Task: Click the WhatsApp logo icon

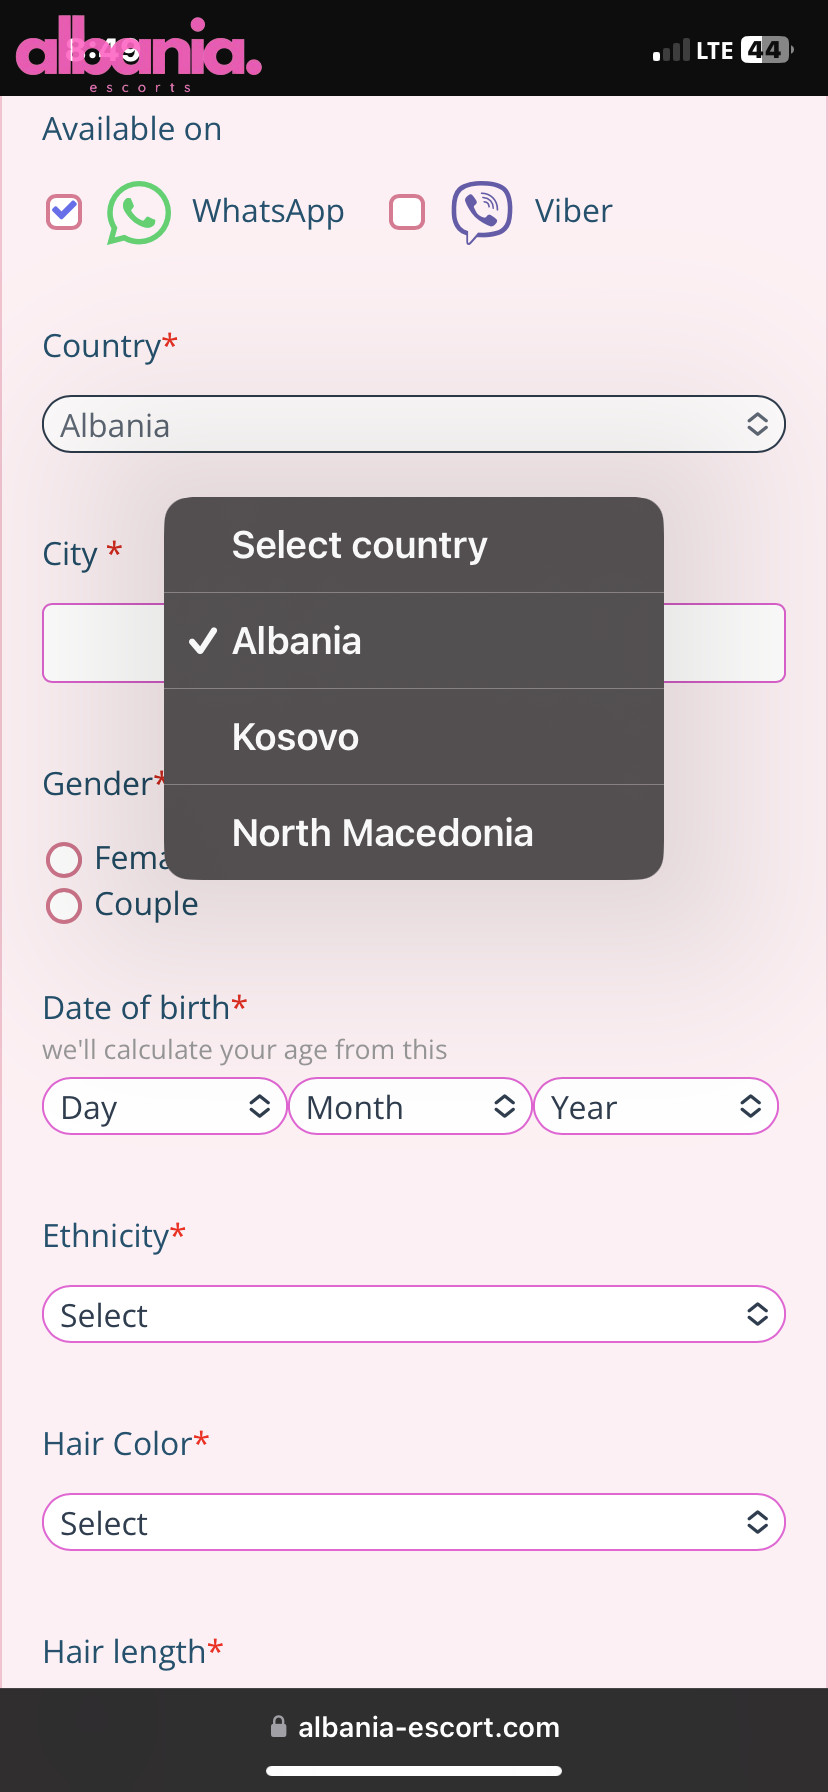Action: coord(138,212)
